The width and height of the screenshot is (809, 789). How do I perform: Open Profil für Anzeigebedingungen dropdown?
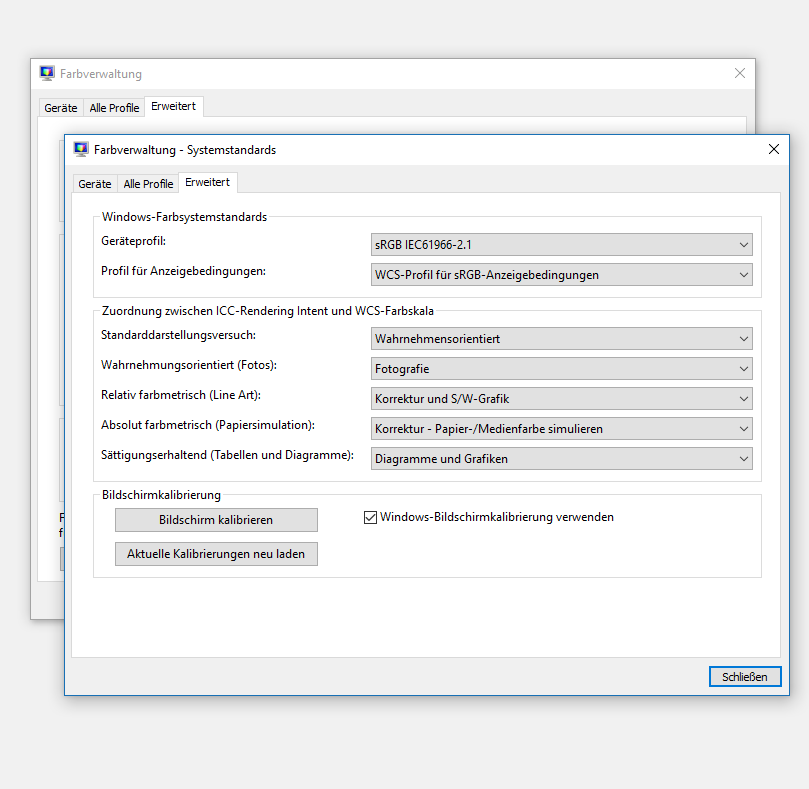561,275
